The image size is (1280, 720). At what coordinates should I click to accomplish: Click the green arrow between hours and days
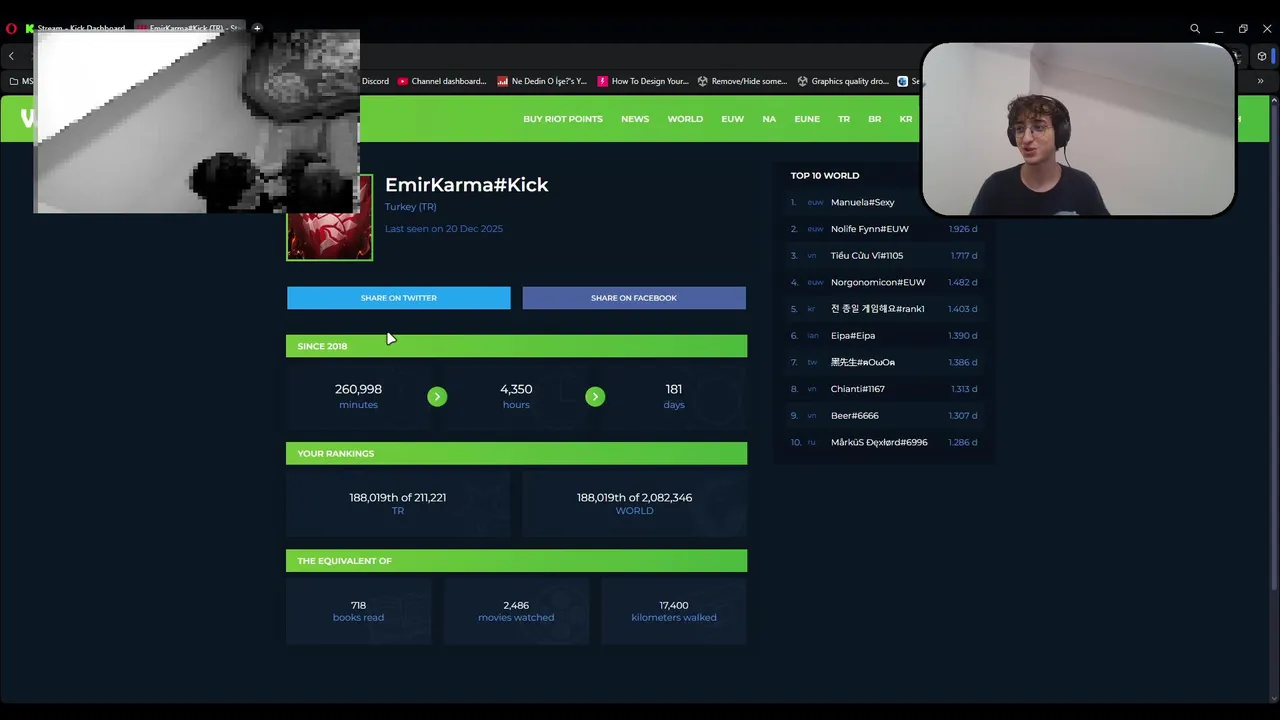595,397
